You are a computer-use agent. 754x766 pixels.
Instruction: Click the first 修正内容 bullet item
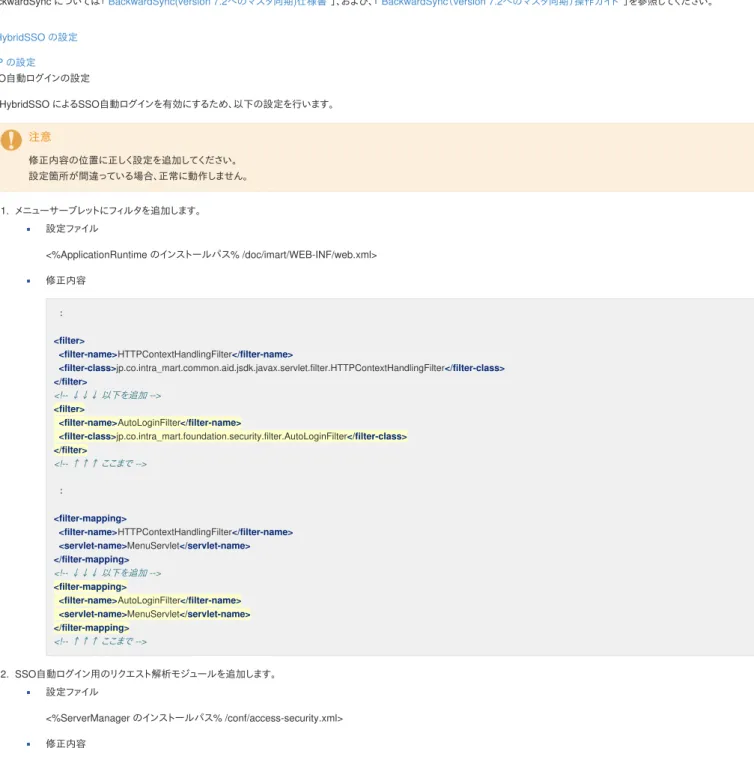(65, 280)
